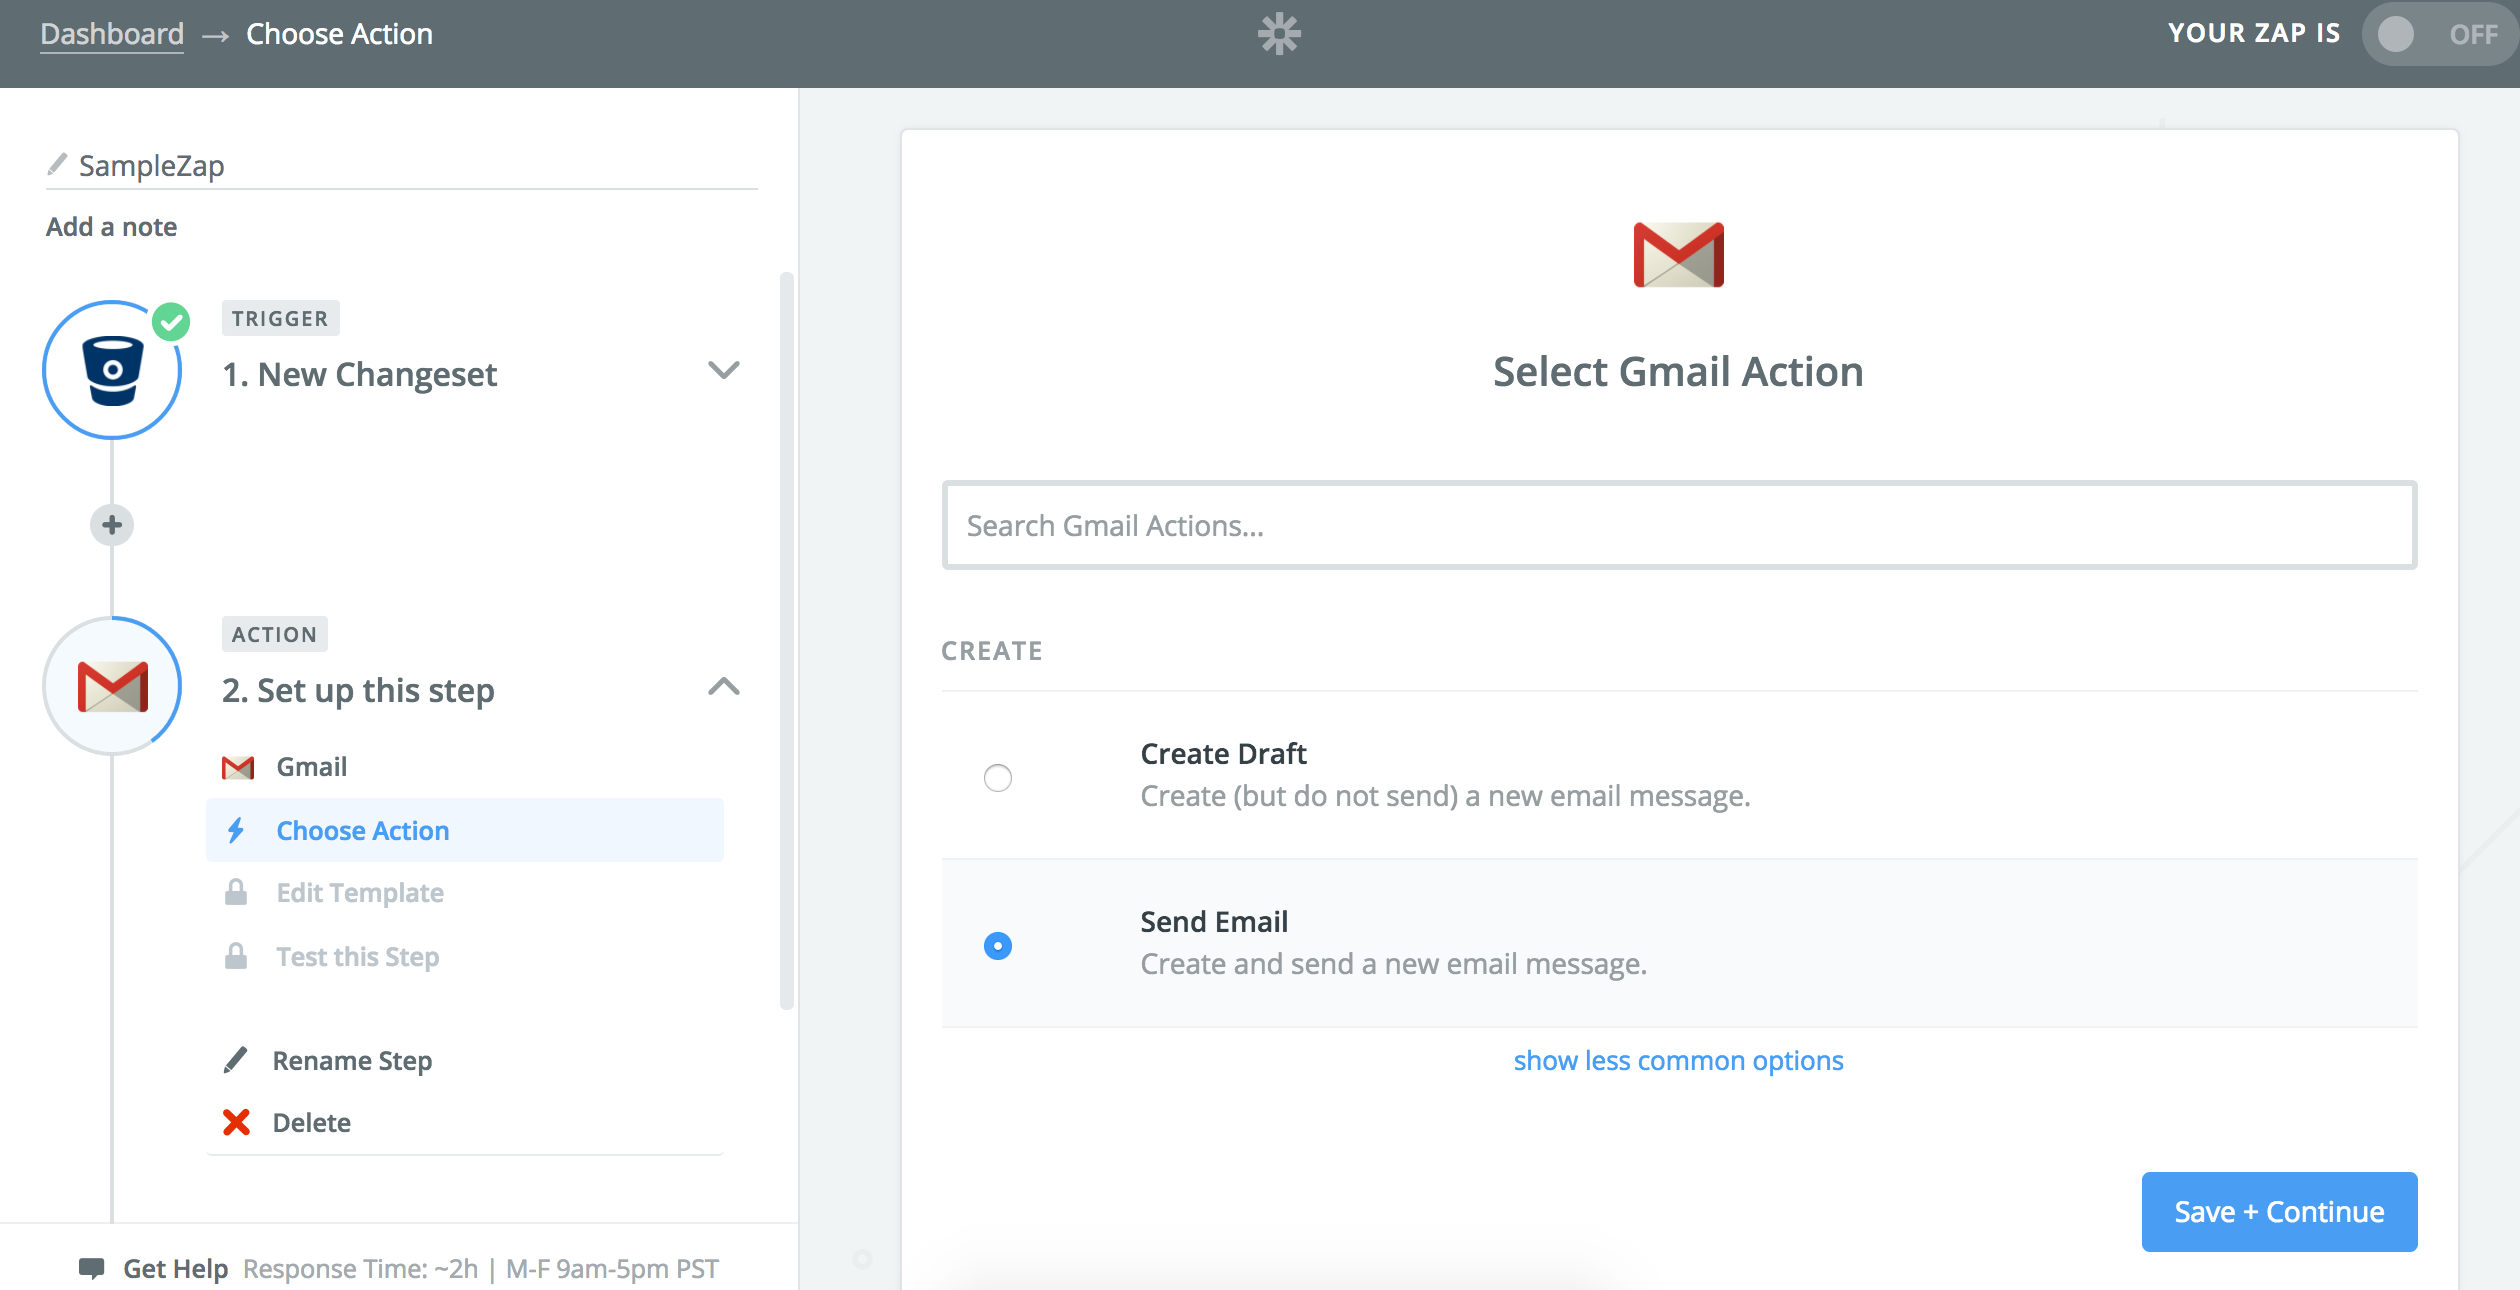The height and width of the screenshot is (1290, 2520).
Task: Go to Dashboard breadcrumb link
Action: coord(112,34)
